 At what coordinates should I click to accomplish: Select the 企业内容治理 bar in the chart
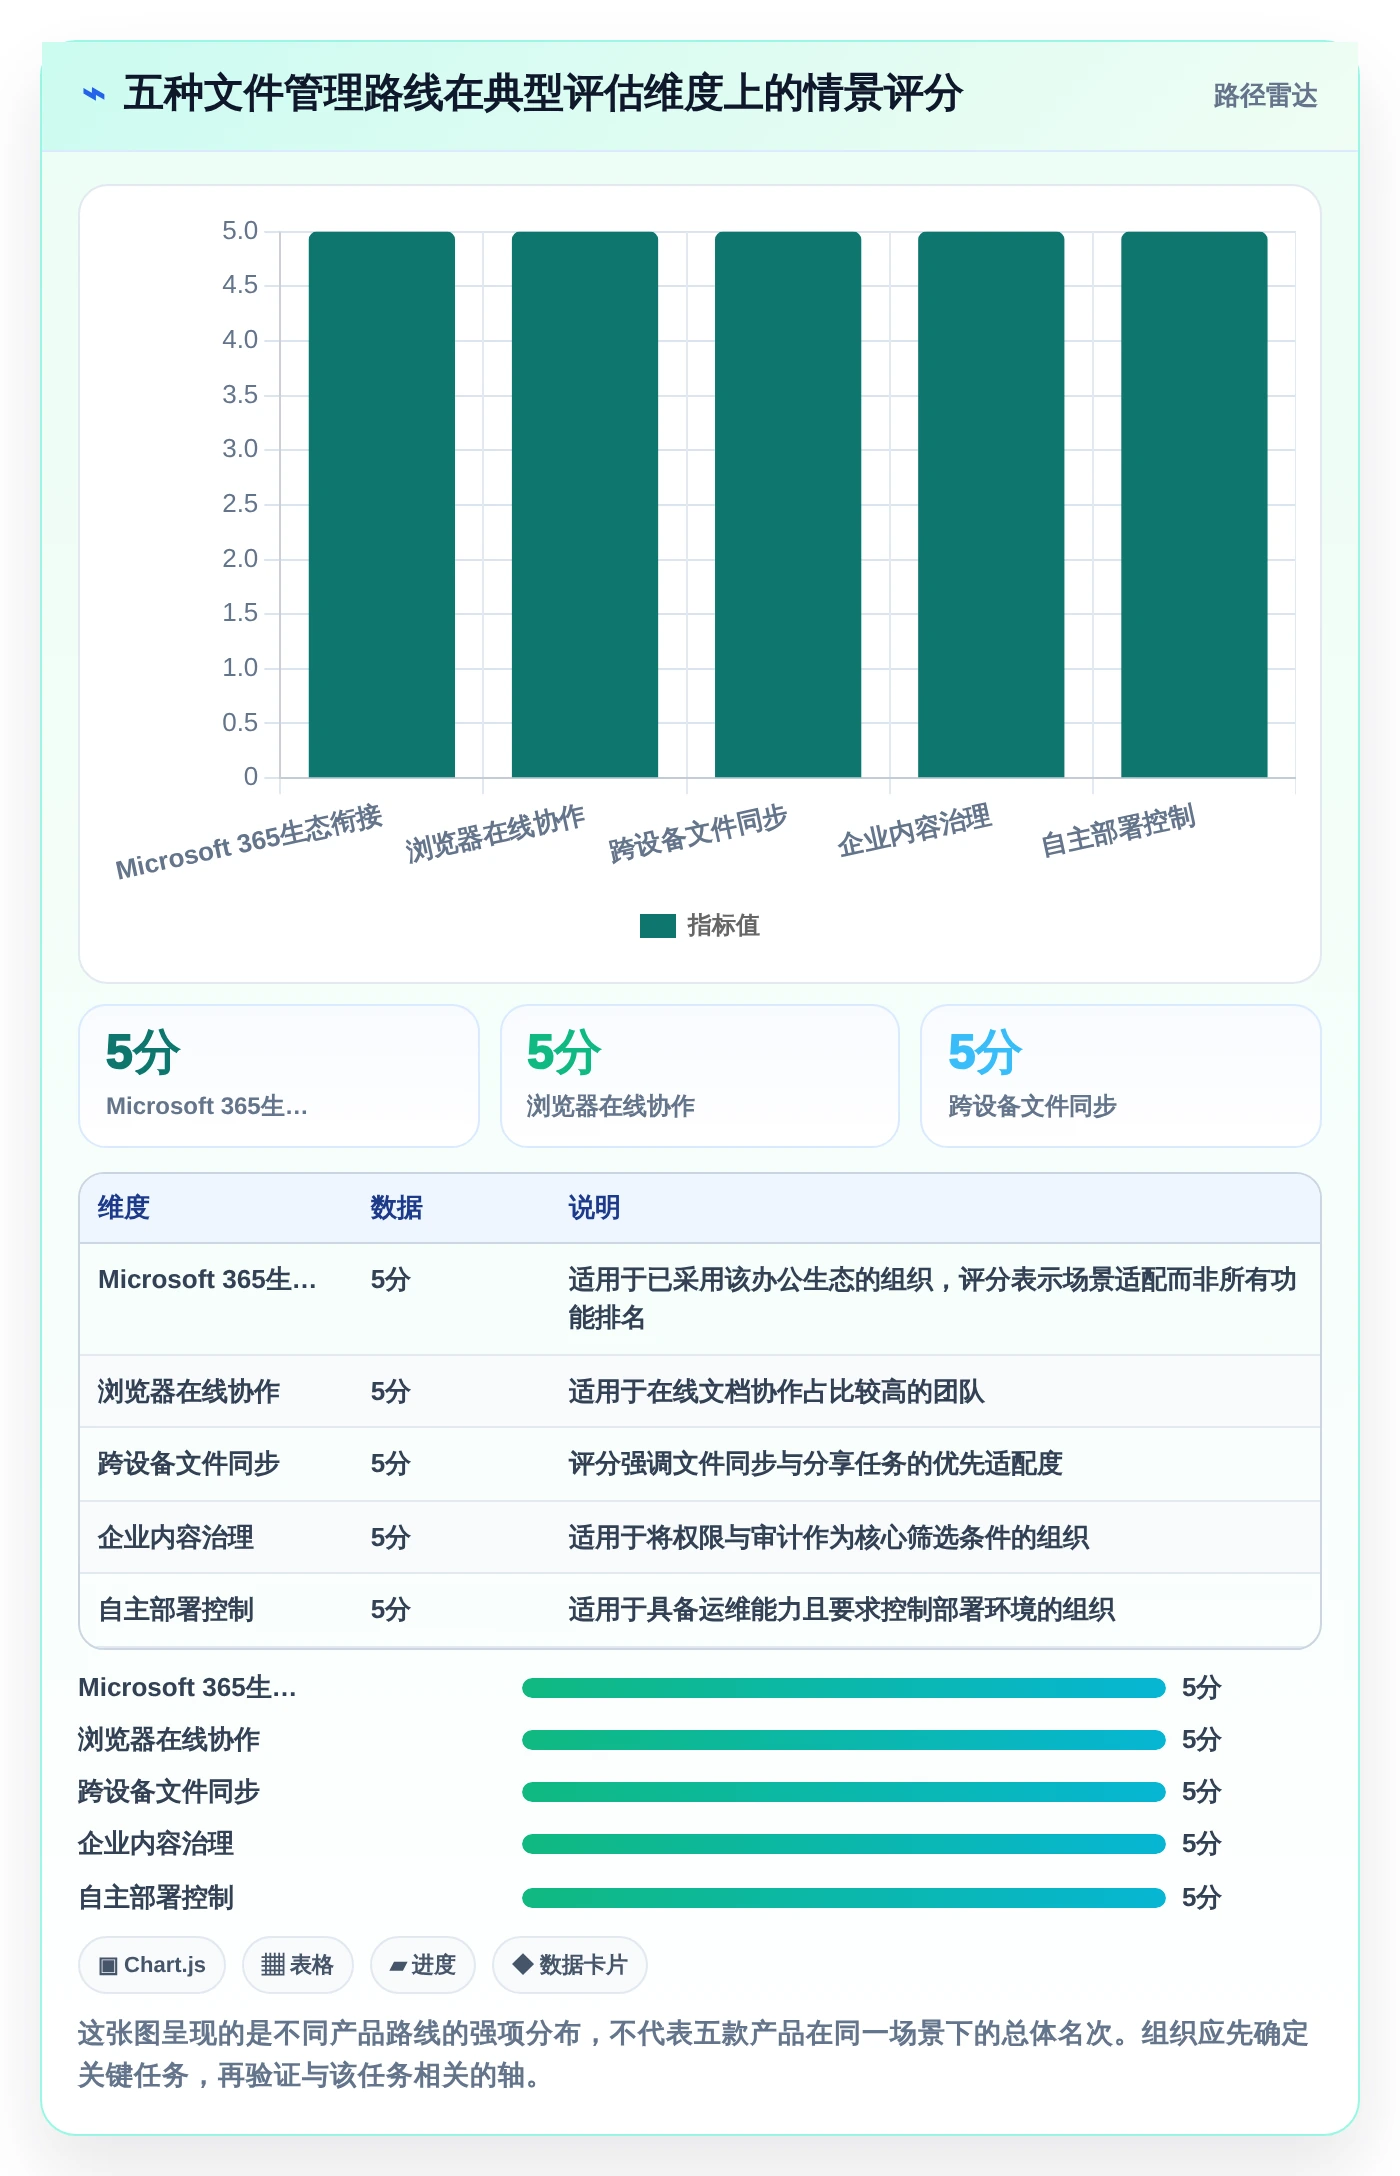pos(991,504)
